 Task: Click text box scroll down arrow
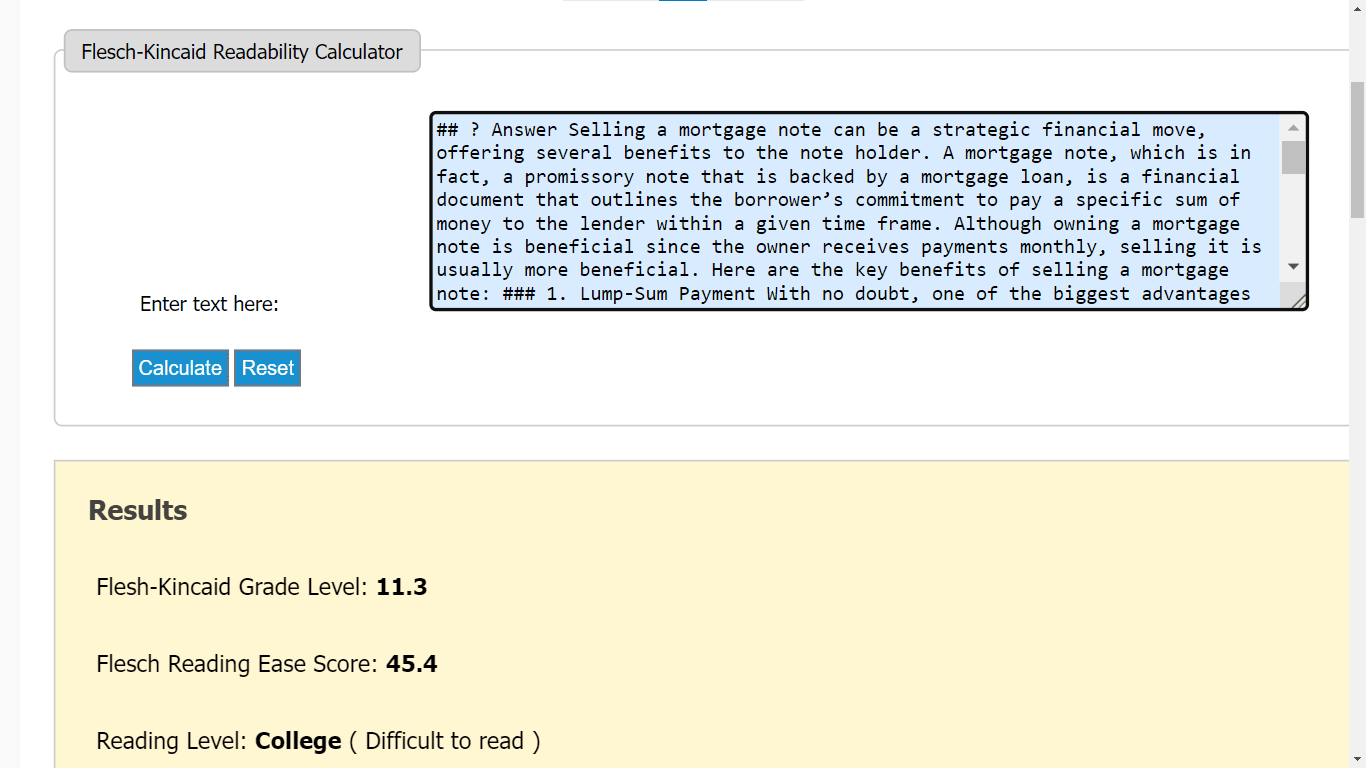(1293, 267)
